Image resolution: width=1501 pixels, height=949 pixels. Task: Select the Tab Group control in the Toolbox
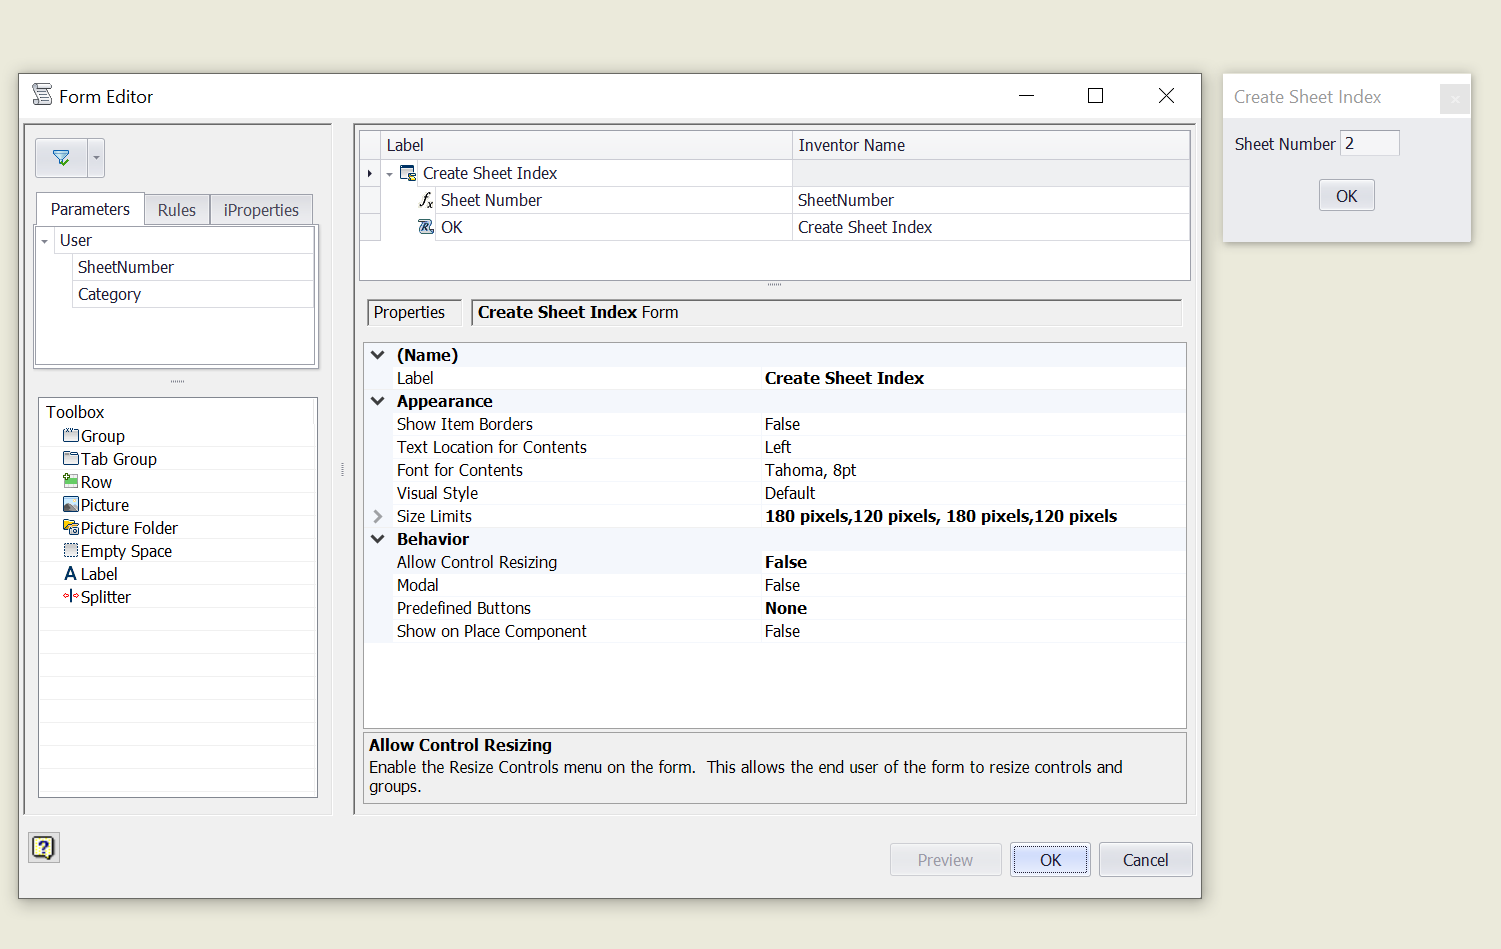tap(118, 458)
